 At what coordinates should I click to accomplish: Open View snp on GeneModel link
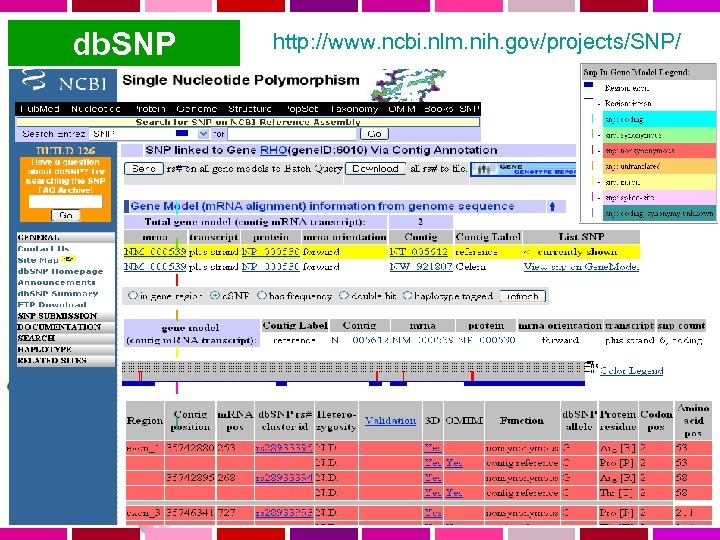[581, 267]
